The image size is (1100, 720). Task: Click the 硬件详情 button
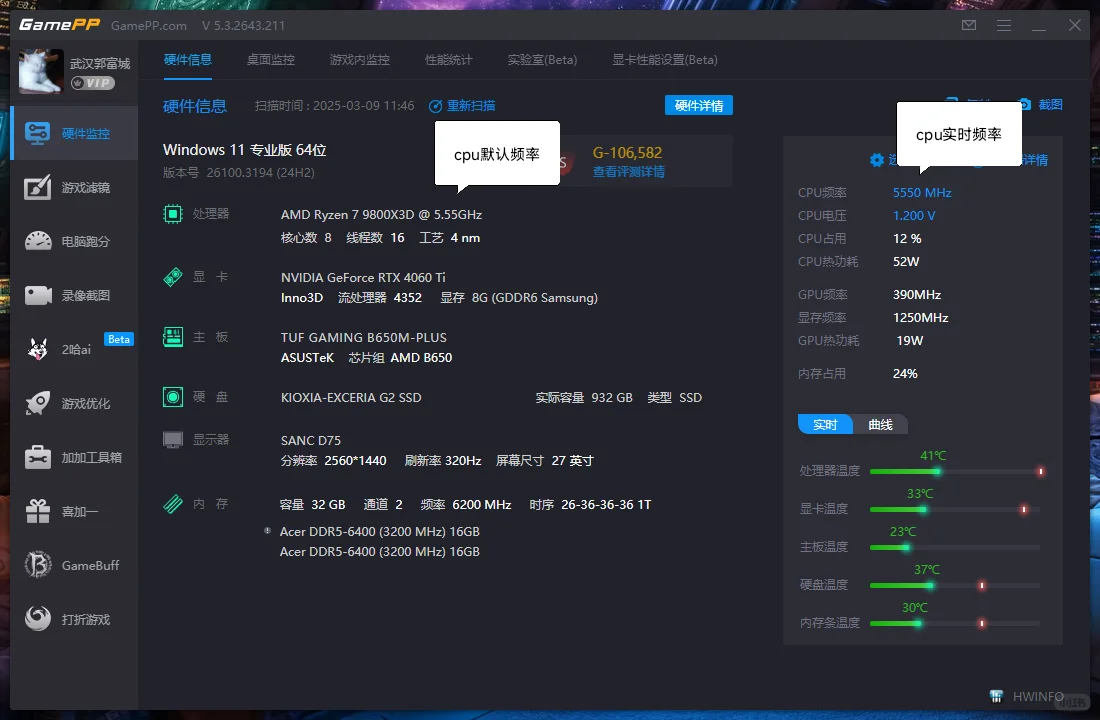[x=699, y=105]
